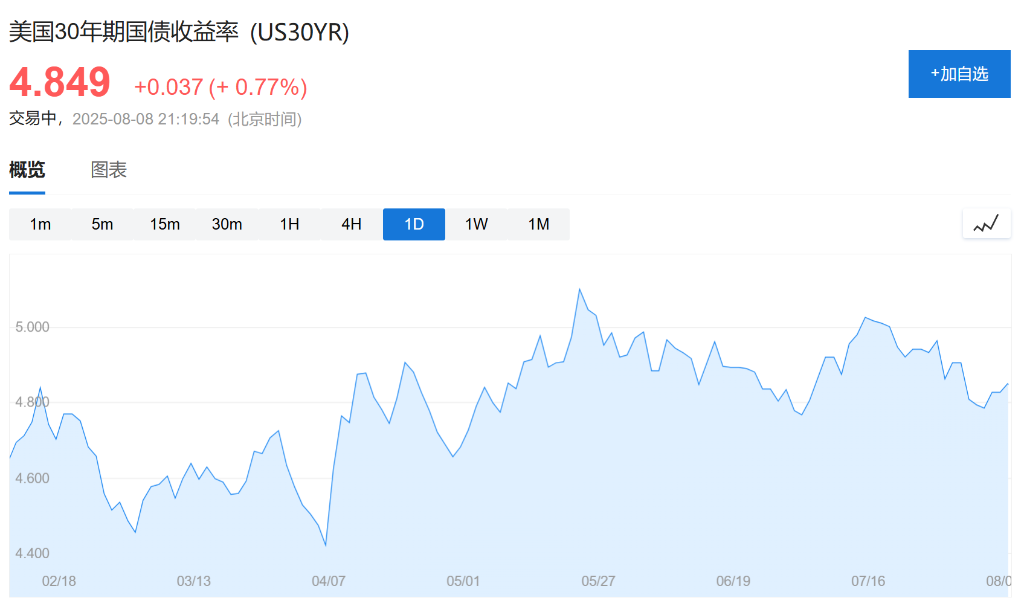Image resolution: width=1024 pixels, height=611 pixels.
Task: Click the +加自选 button
Action: tap(959, 74)
